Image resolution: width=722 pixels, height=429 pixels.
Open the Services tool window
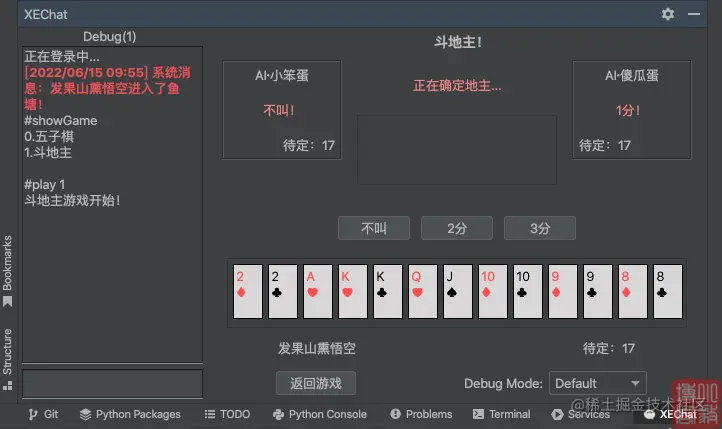[x=580, y=414]
